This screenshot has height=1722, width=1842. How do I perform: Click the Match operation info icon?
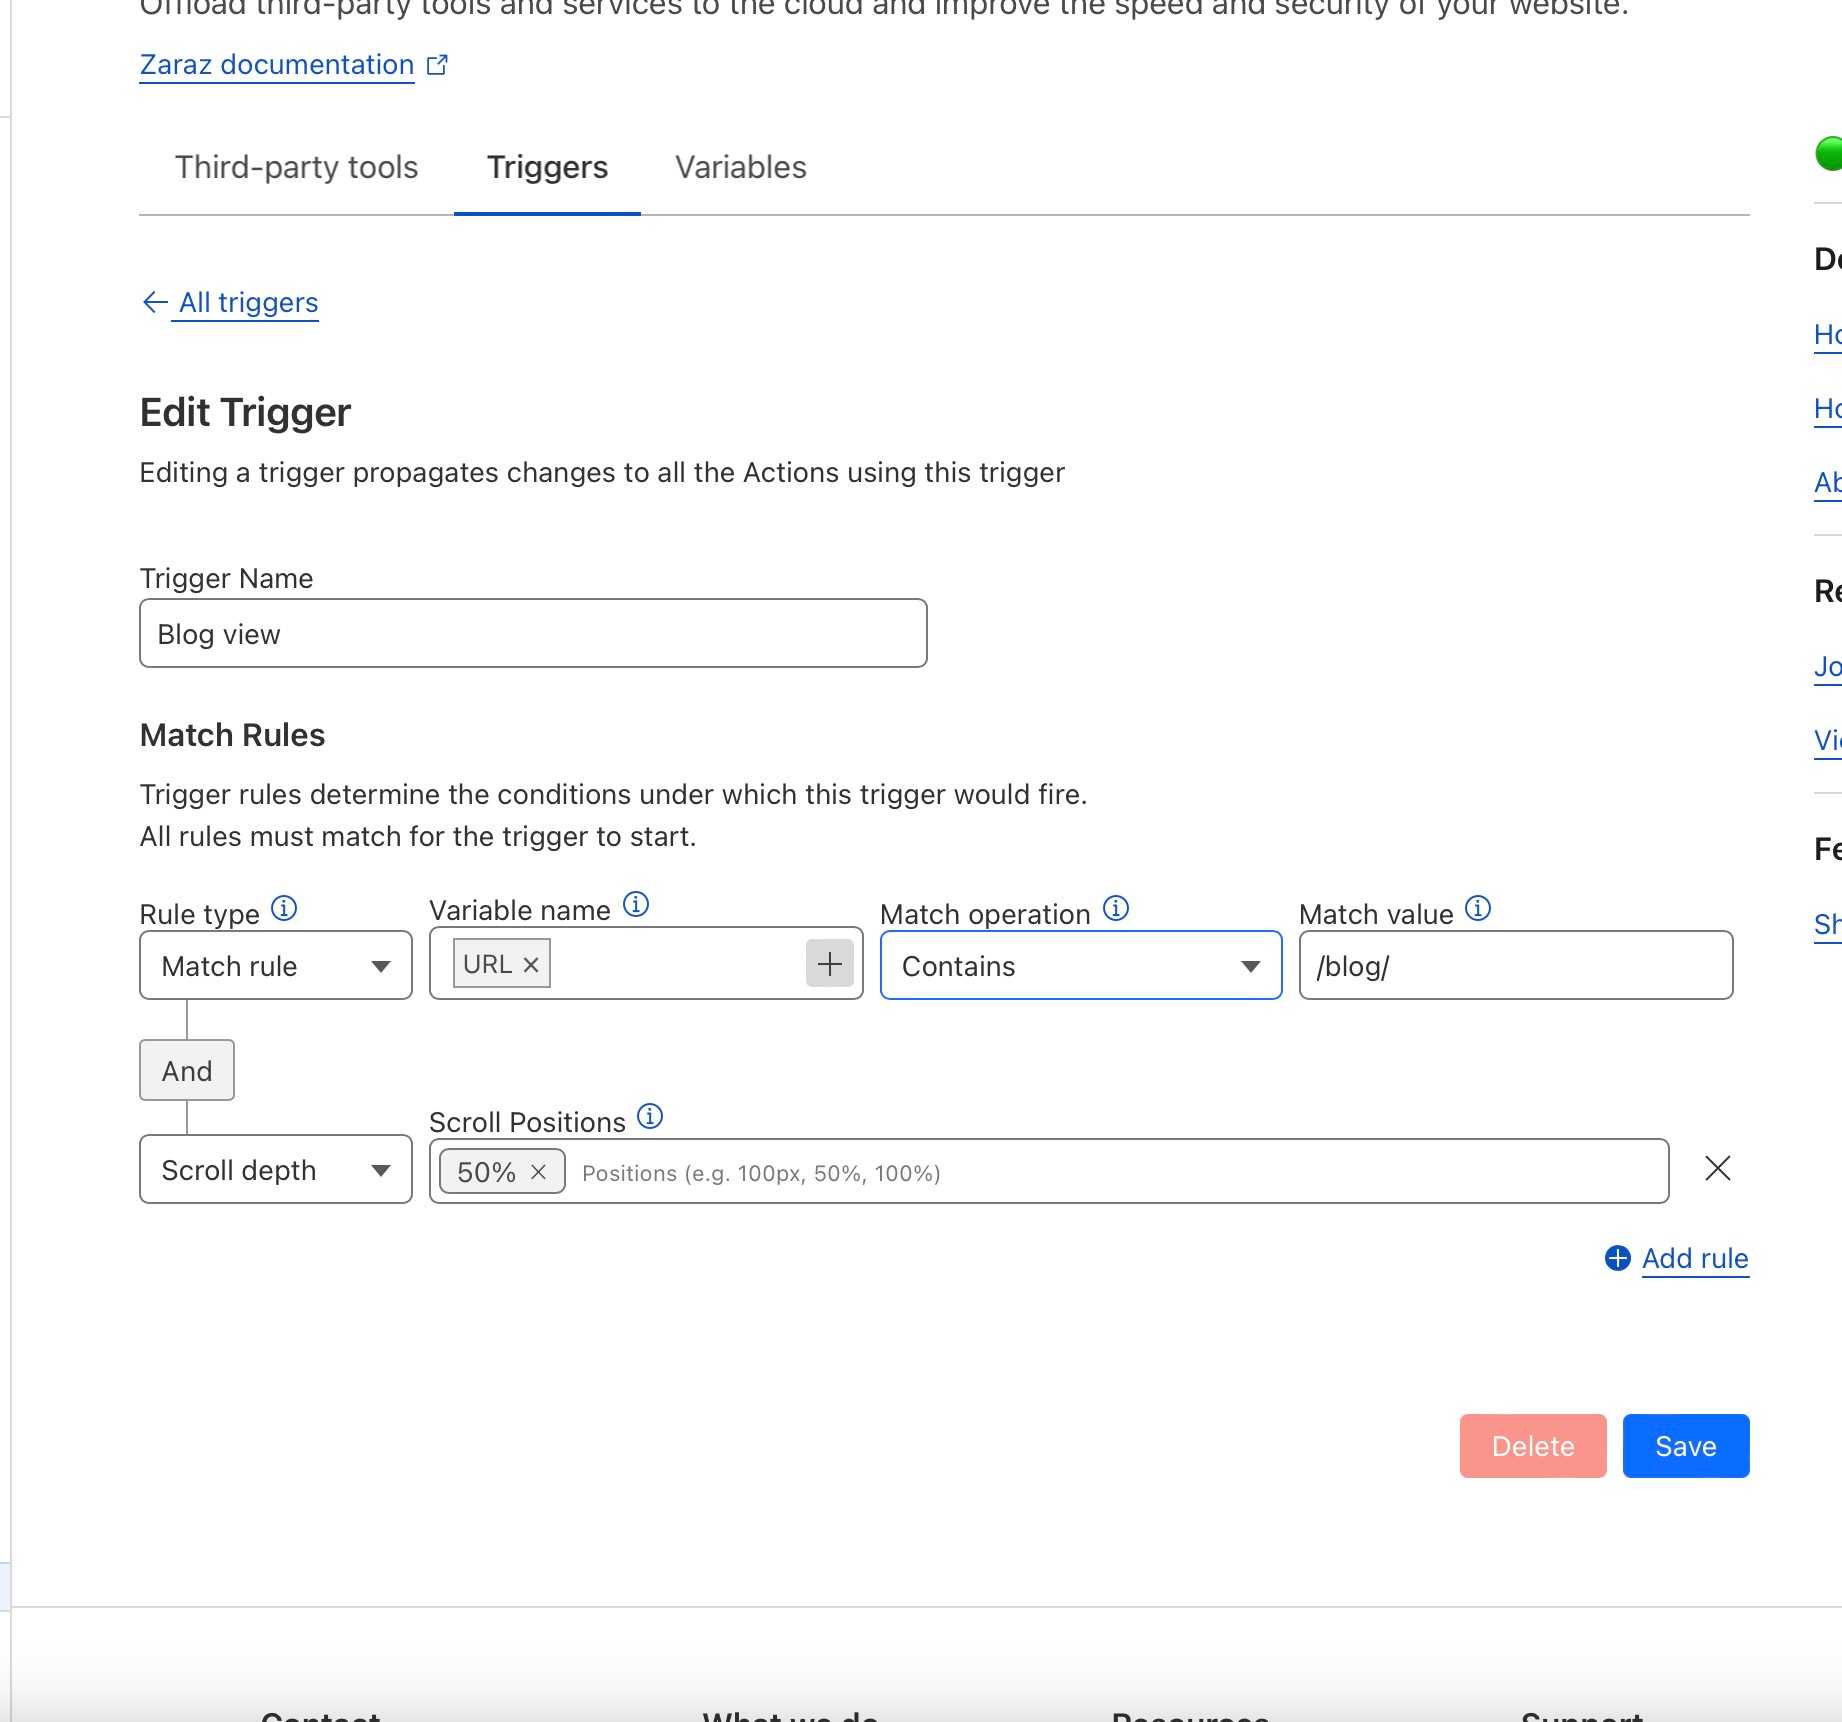tap(1116, 908)
